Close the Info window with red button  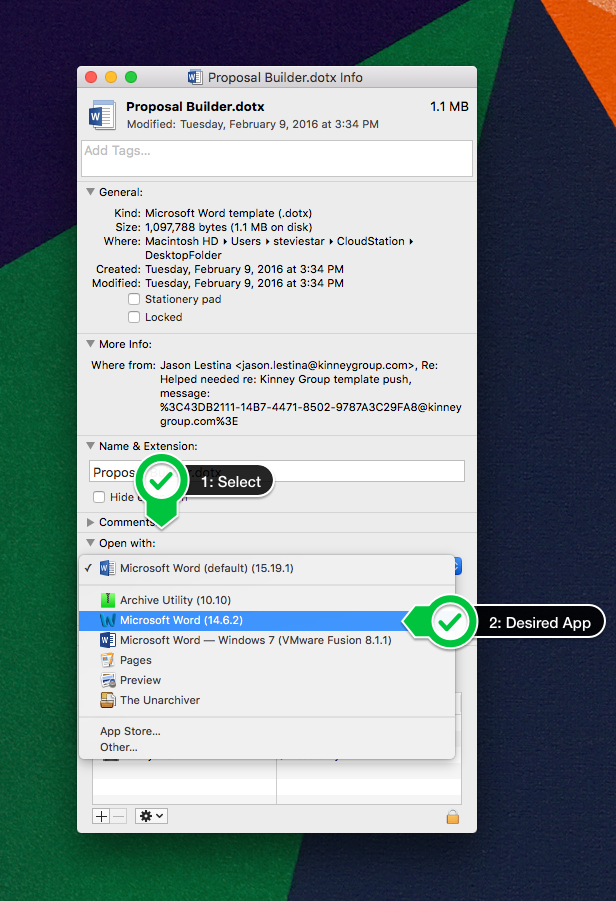point(91,77)
